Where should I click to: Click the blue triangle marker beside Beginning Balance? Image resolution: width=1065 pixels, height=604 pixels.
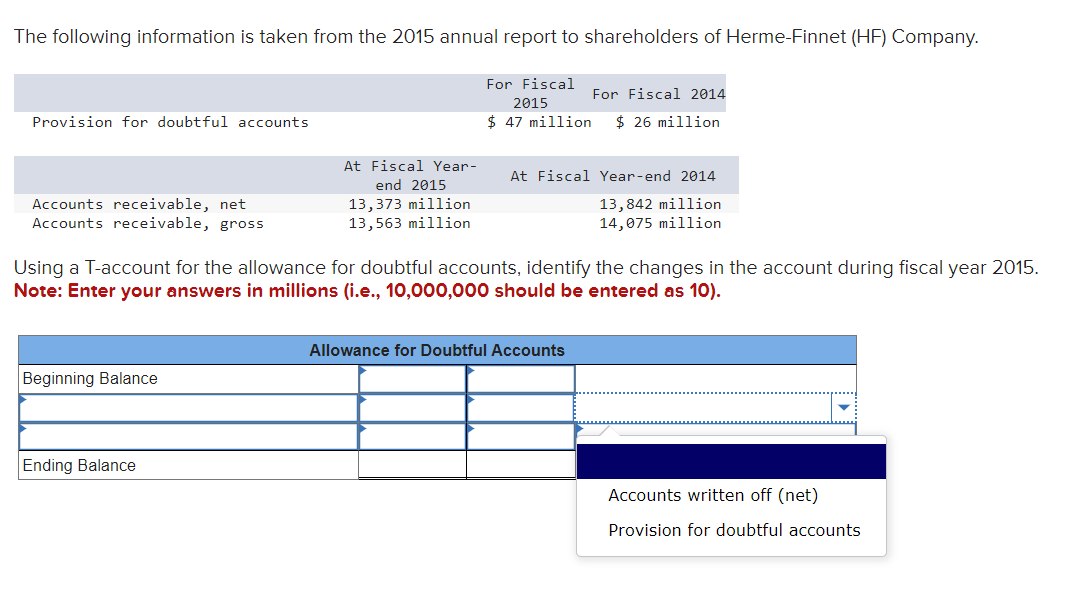(x=363, y=370)
